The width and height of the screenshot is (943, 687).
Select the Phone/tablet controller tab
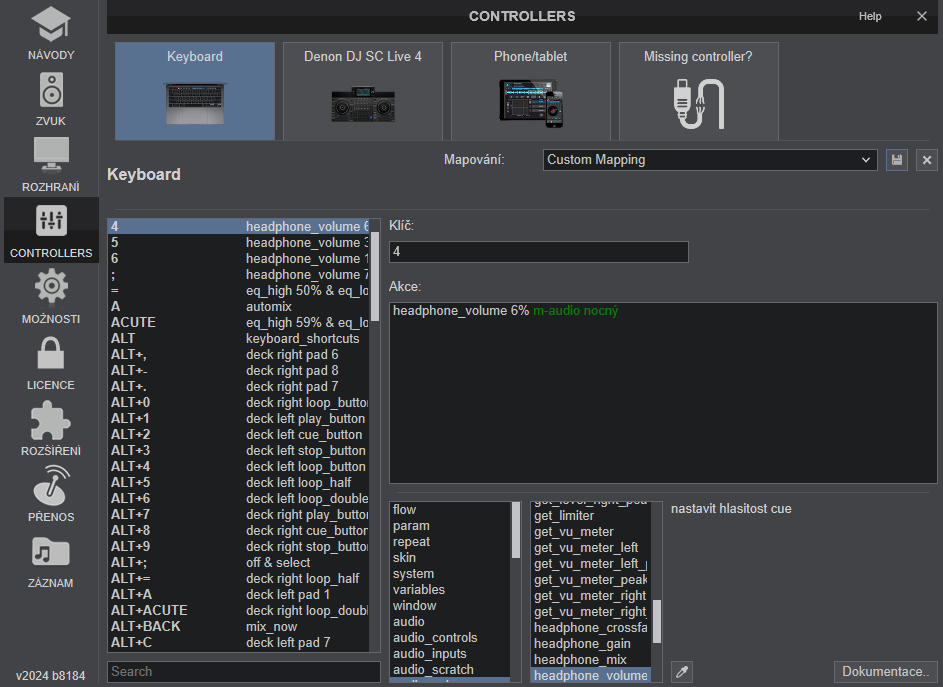531,91
